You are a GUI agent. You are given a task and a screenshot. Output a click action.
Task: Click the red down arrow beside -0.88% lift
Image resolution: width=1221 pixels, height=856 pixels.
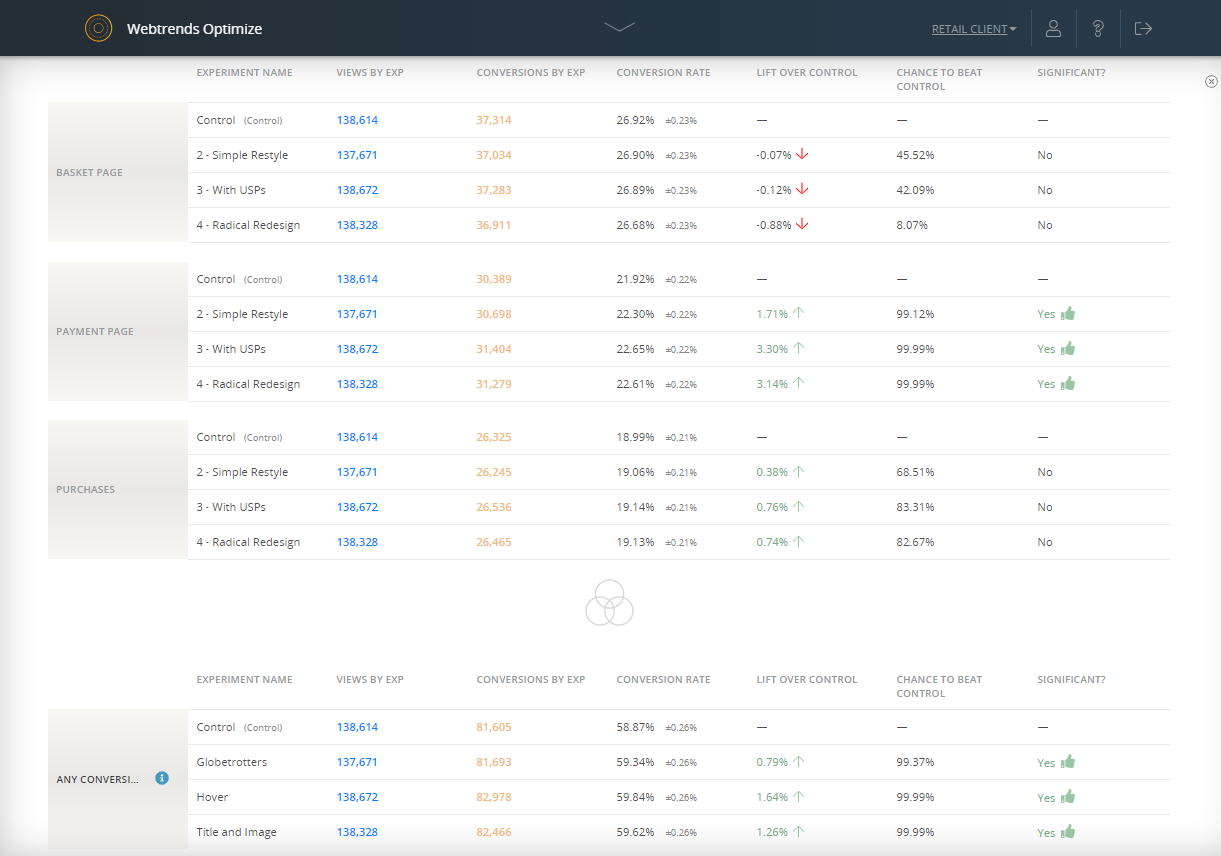click(802, 225)
